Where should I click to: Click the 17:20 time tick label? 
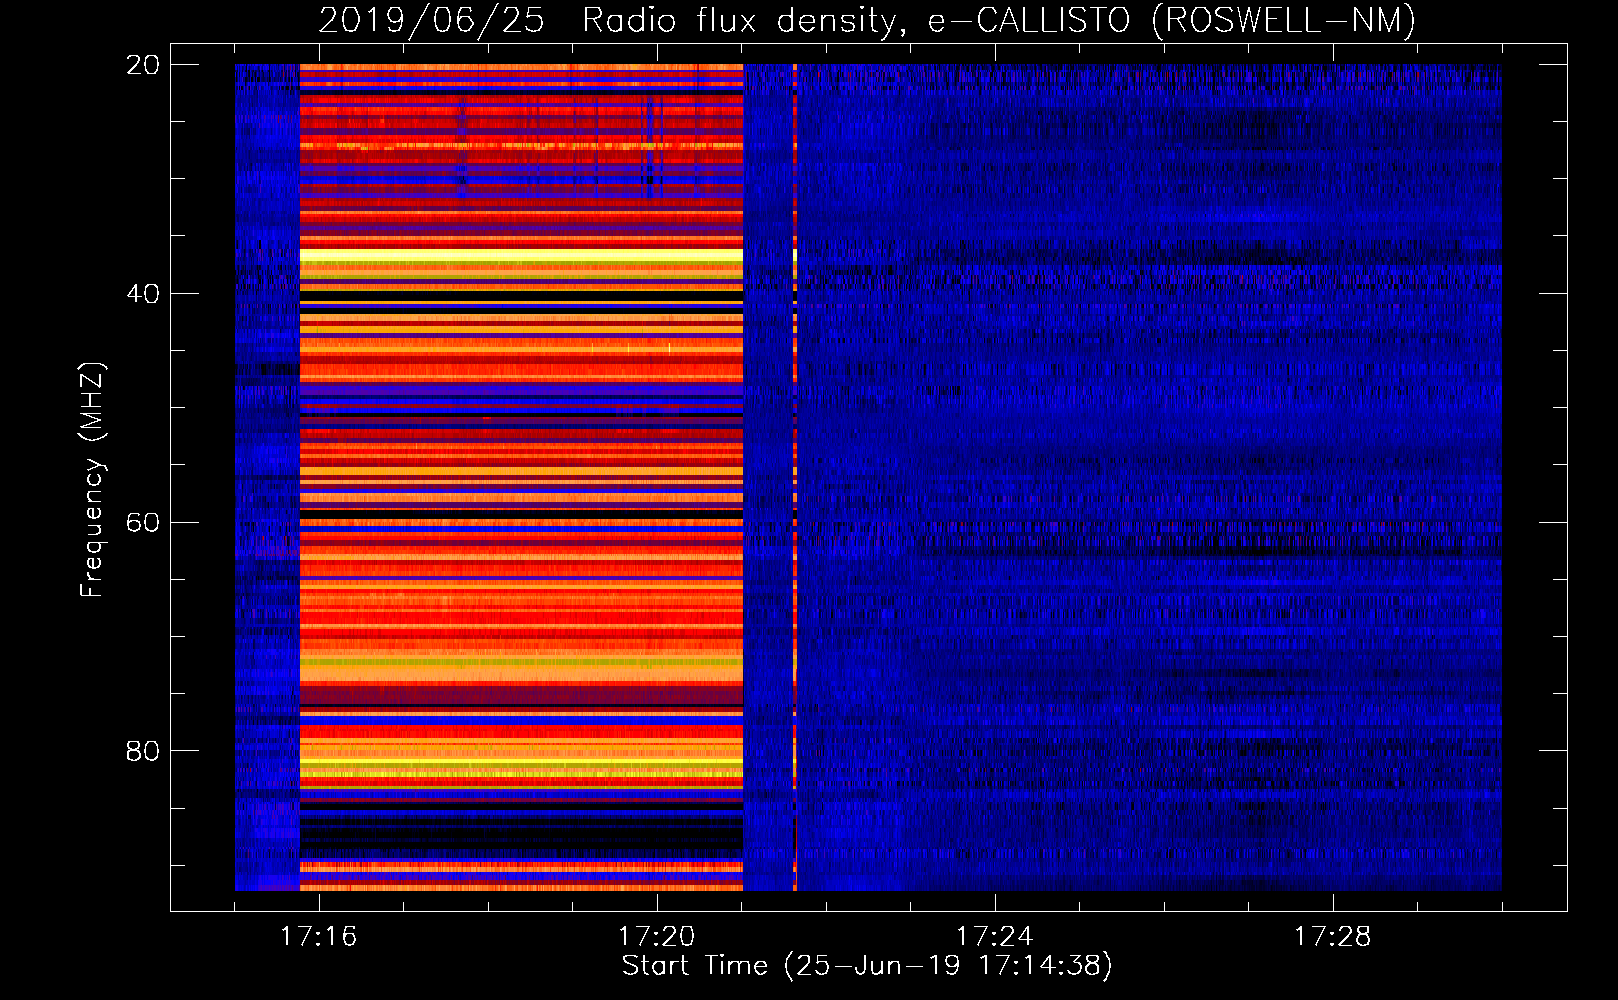656,936
